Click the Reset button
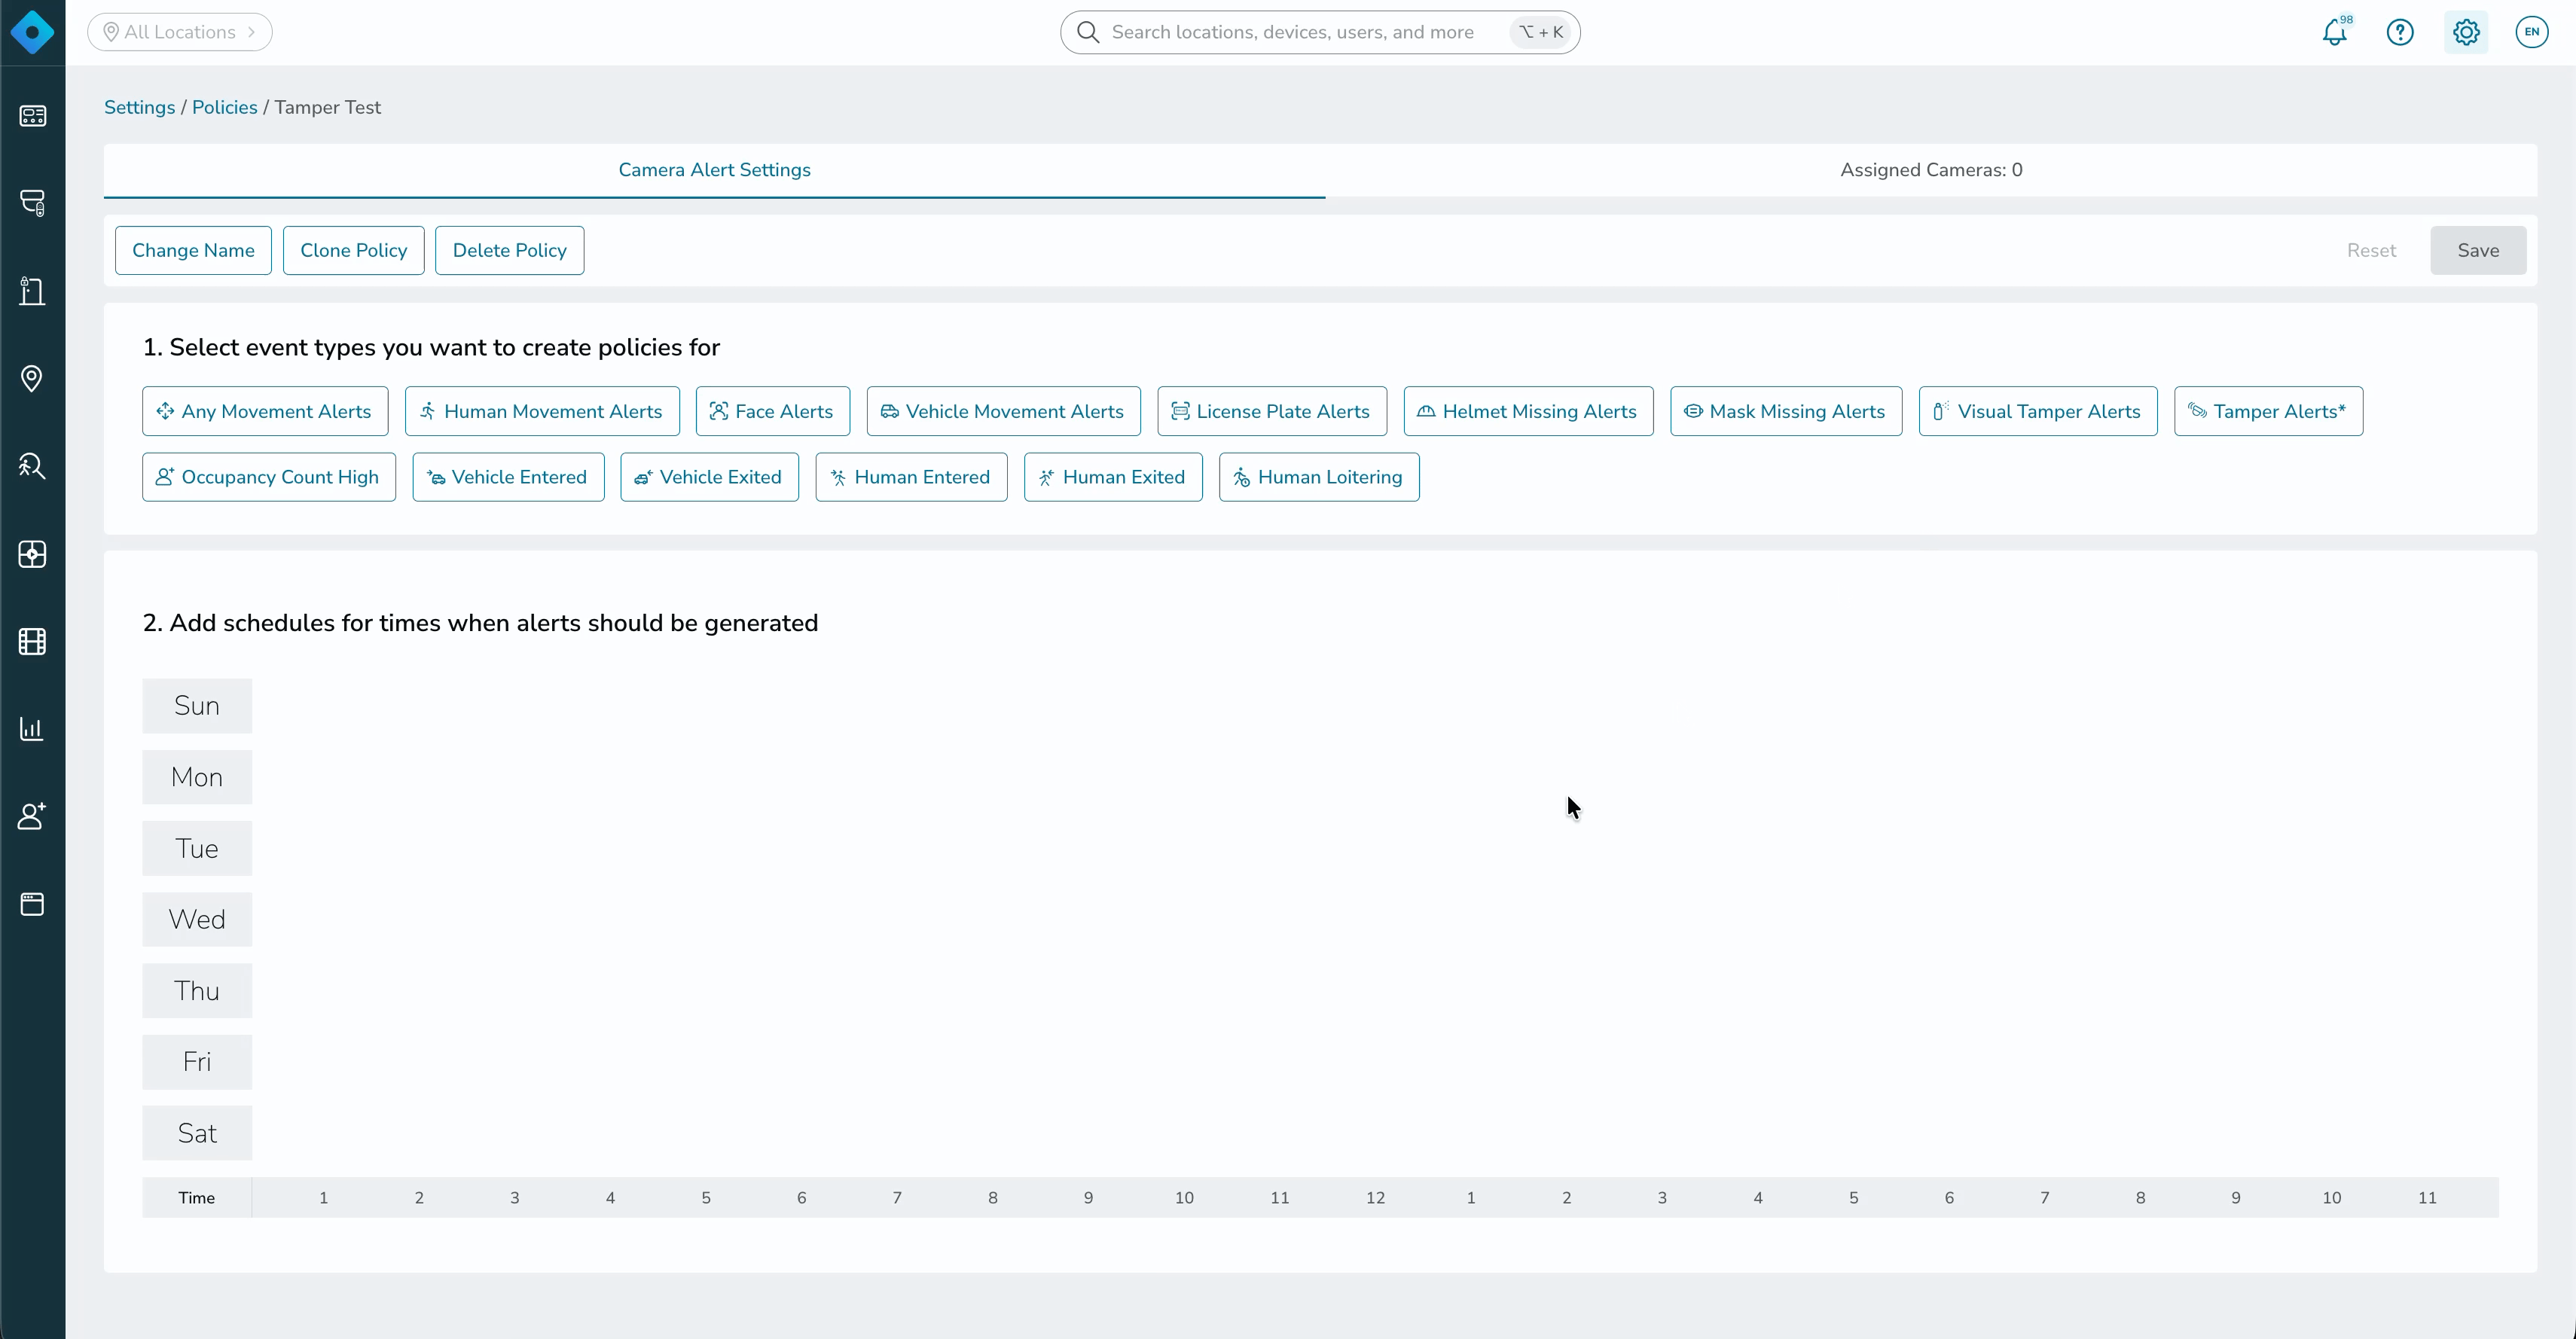This screenshot has height=1339, width=2576. (2371, 250)
